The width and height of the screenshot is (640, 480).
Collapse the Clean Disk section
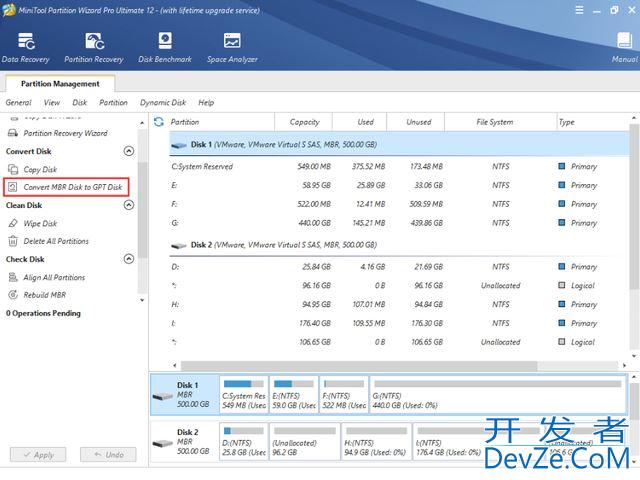[129, 205]
